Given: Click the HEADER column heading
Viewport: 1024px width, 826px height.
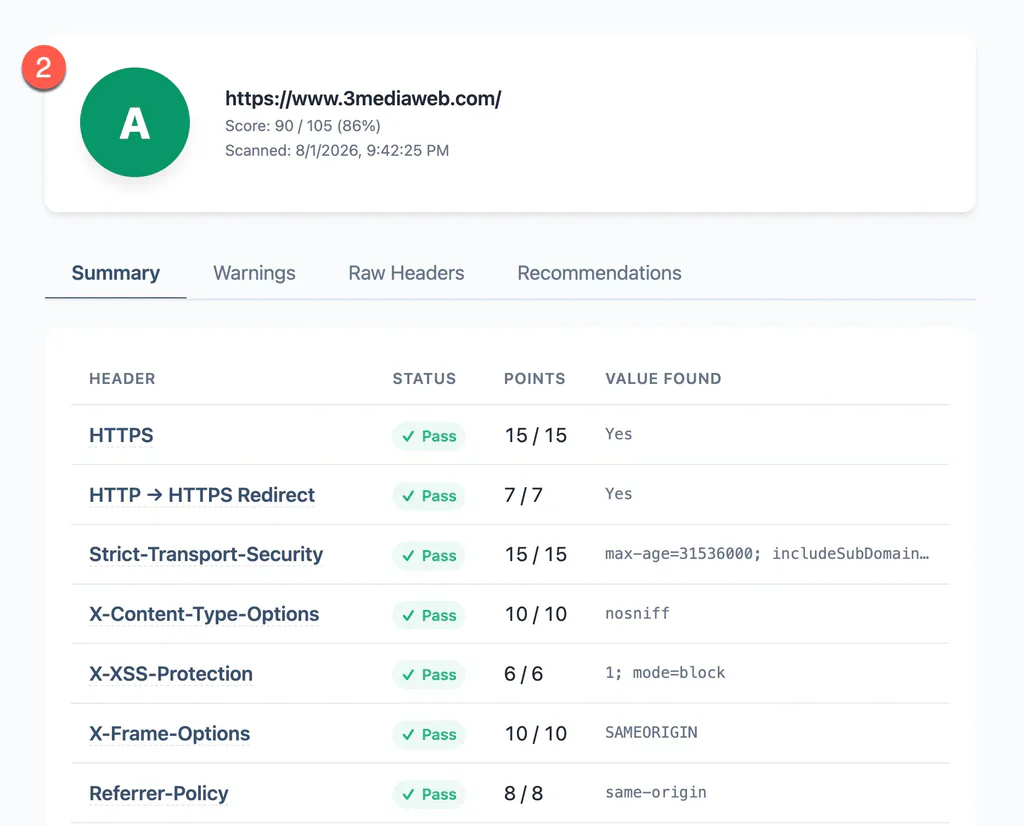Looking at the screenshot, I should [x=122, y=379].
